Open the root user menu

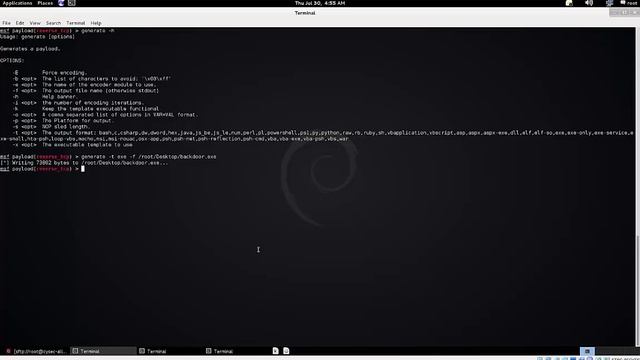pyautogui.click(x=629, y=3)
